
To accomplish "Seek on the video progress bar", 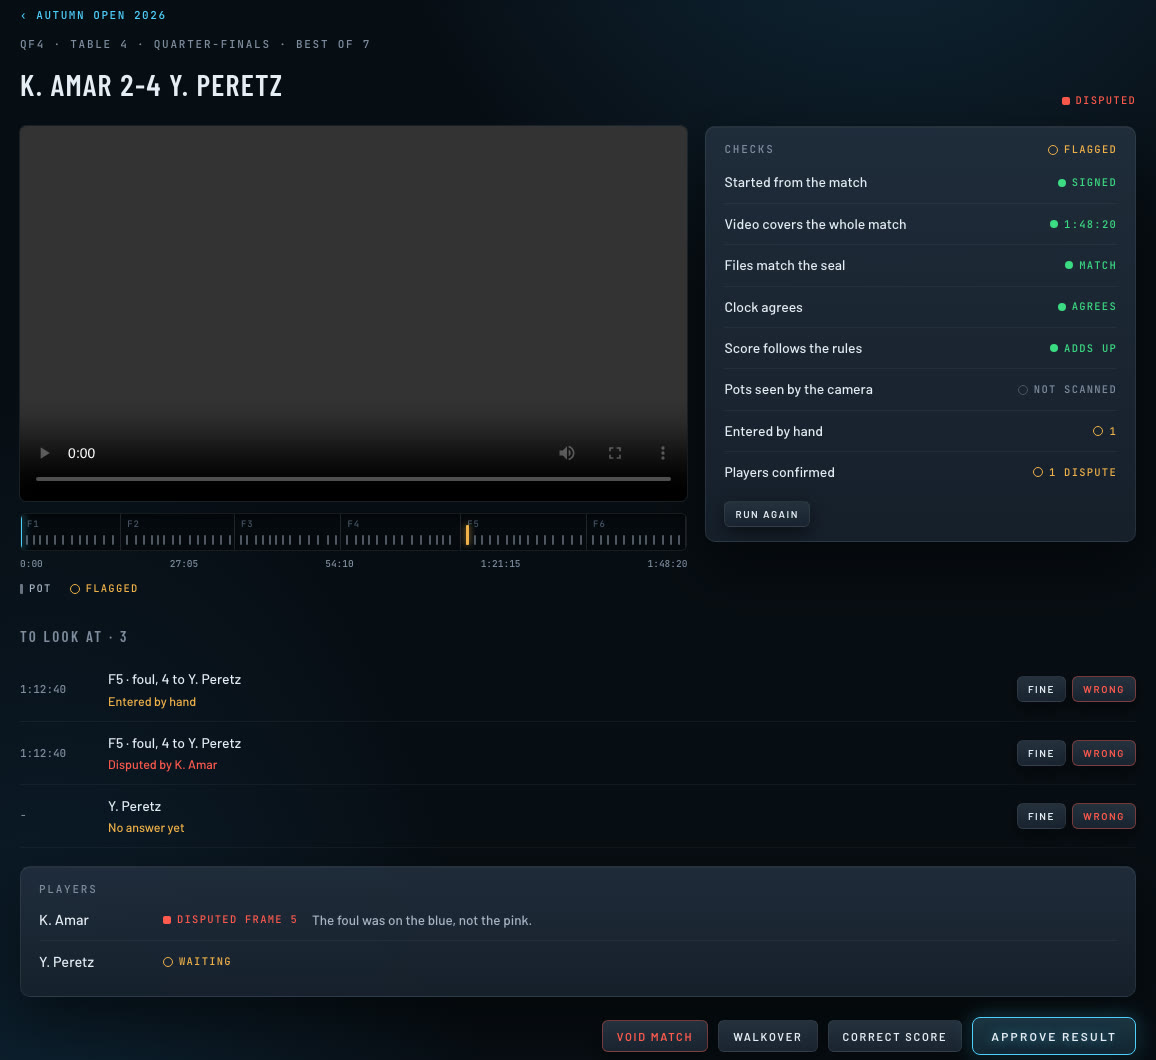I will pos(353,479).
